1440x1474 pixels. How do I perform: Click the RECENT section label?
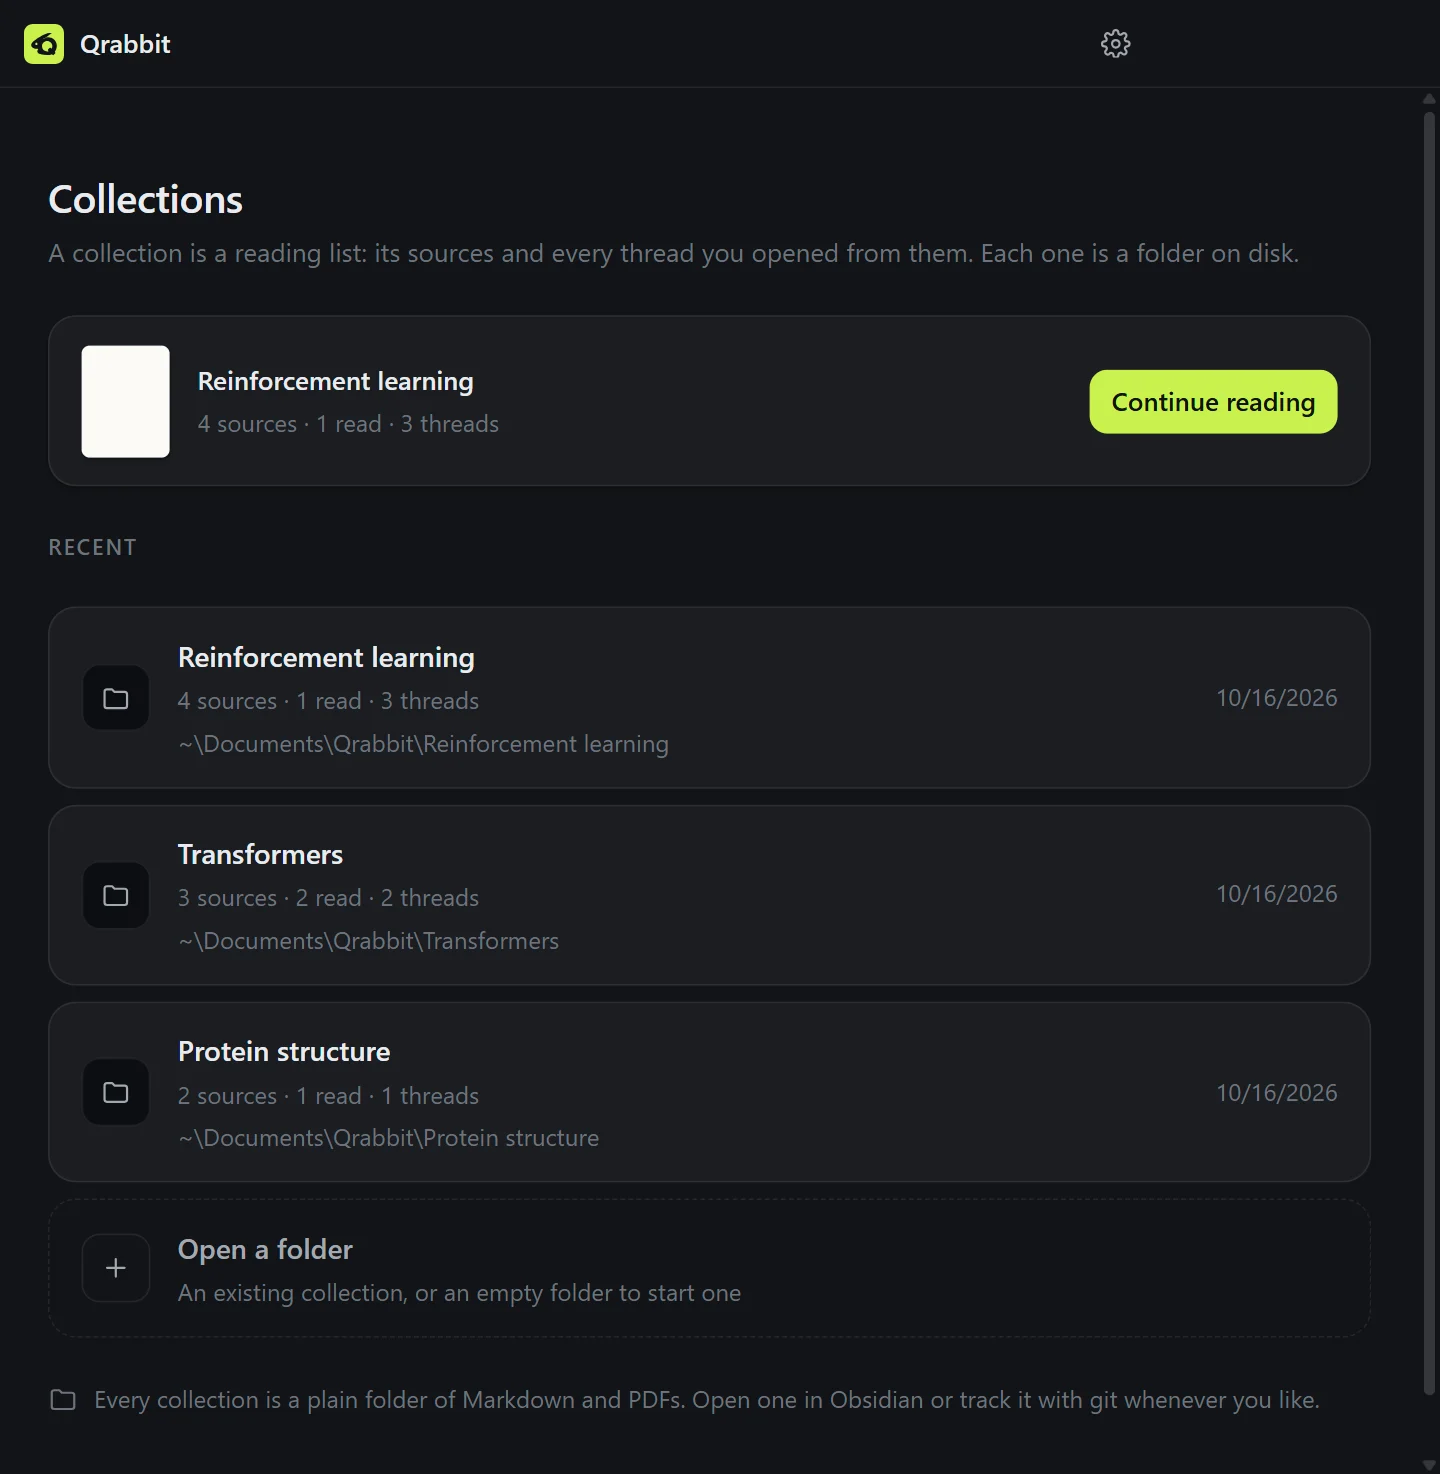92,547
